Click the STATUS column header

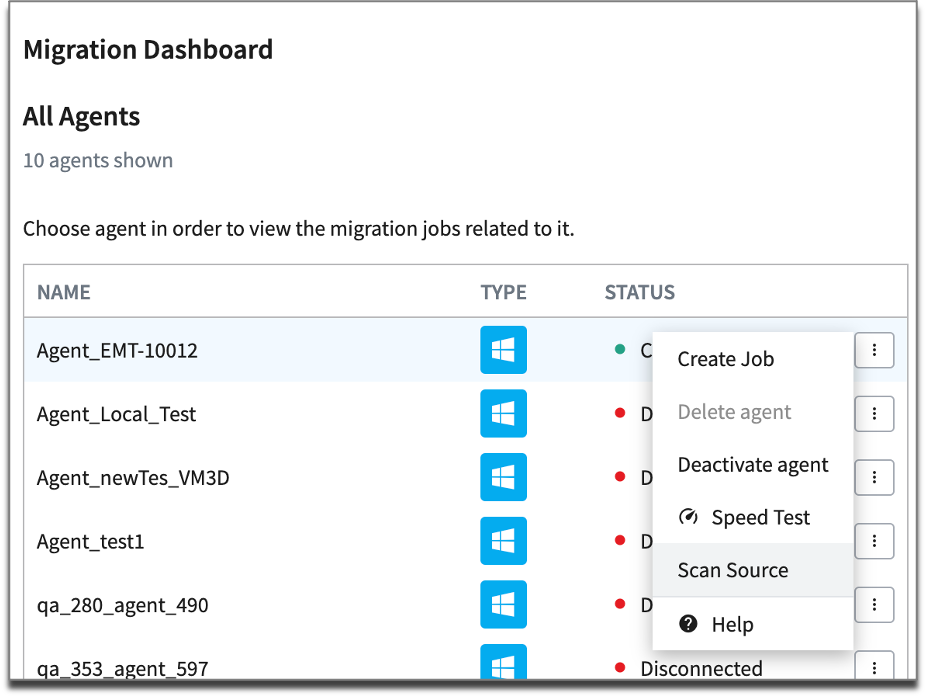640,292
